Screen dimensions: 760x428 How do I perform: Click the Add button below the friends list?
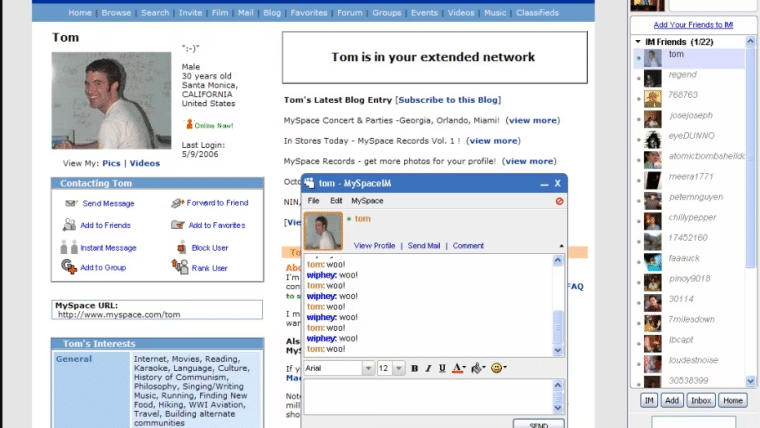[x=672, y=400]
